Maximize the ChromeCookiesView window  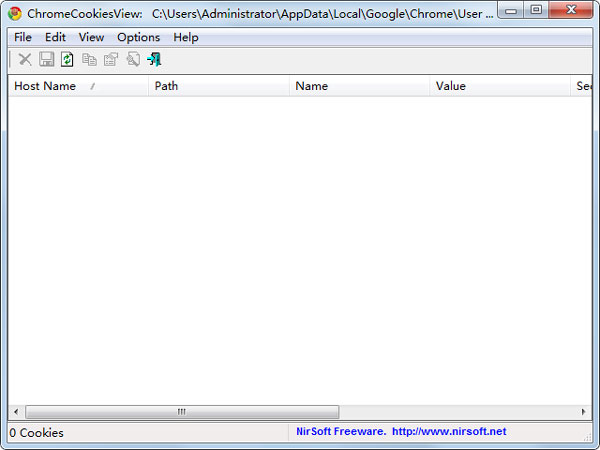[x=536, y=10]
